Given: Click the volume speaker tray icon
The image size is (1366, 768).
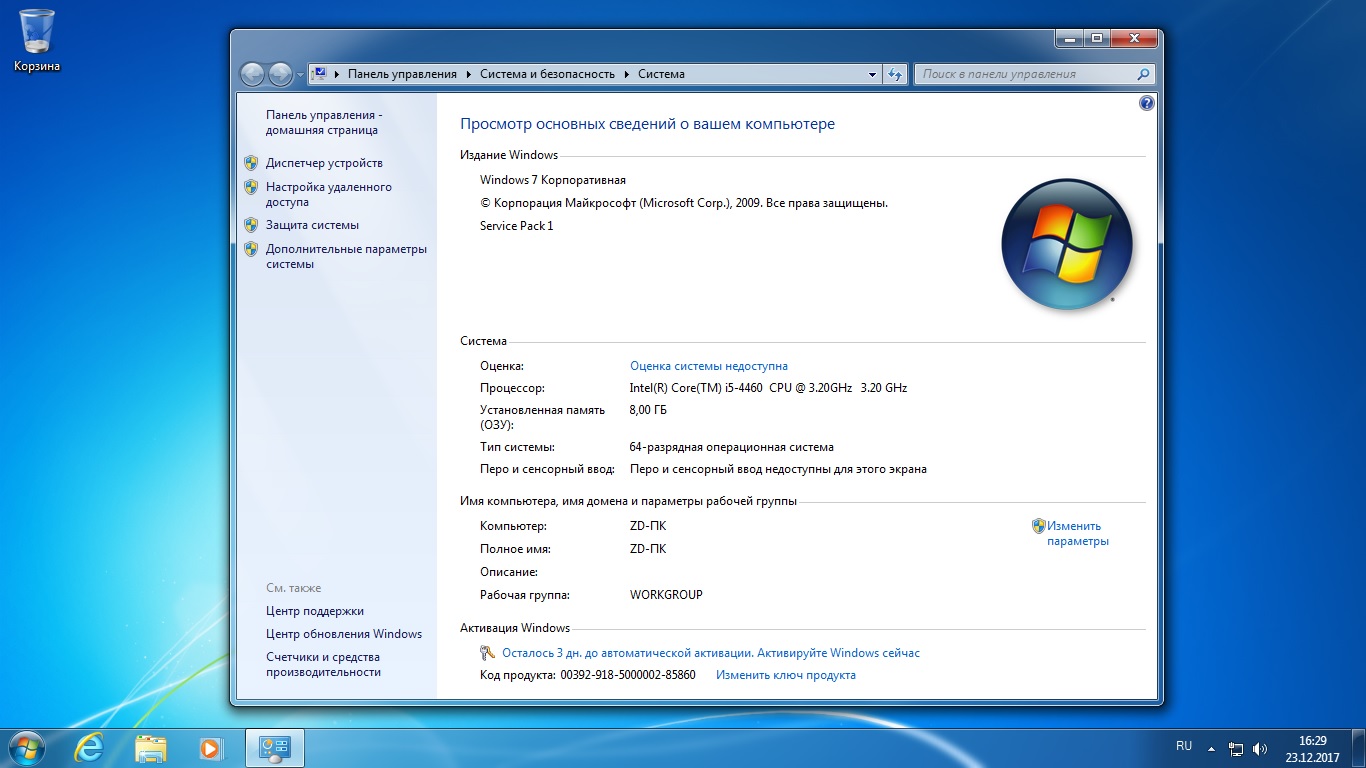Looking at the screenshot, I should pos(1260,748).
